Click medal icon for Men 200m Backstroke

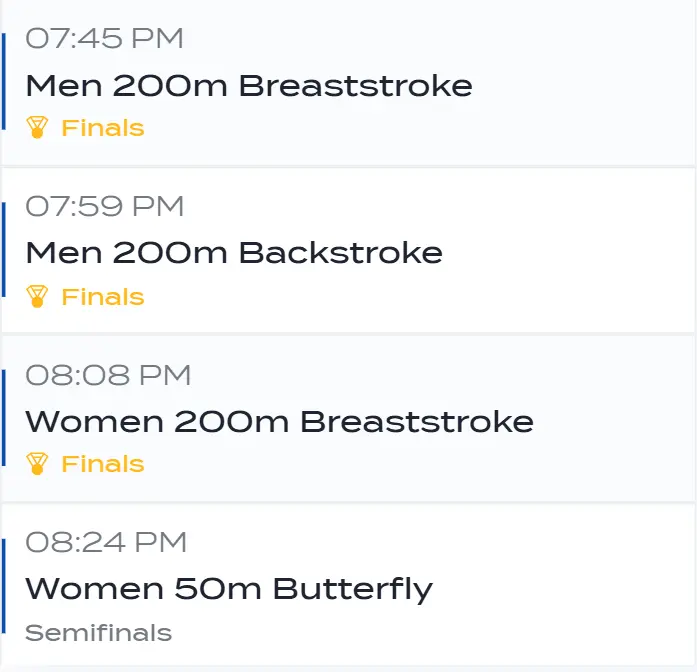38,296
